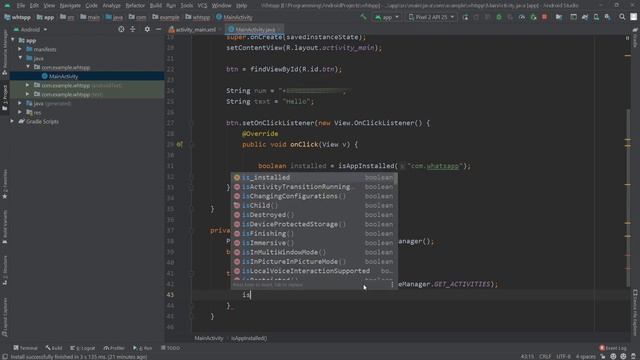
Task: Expand com.example.whtspp (androidTest) package
Action: point(28,85)
